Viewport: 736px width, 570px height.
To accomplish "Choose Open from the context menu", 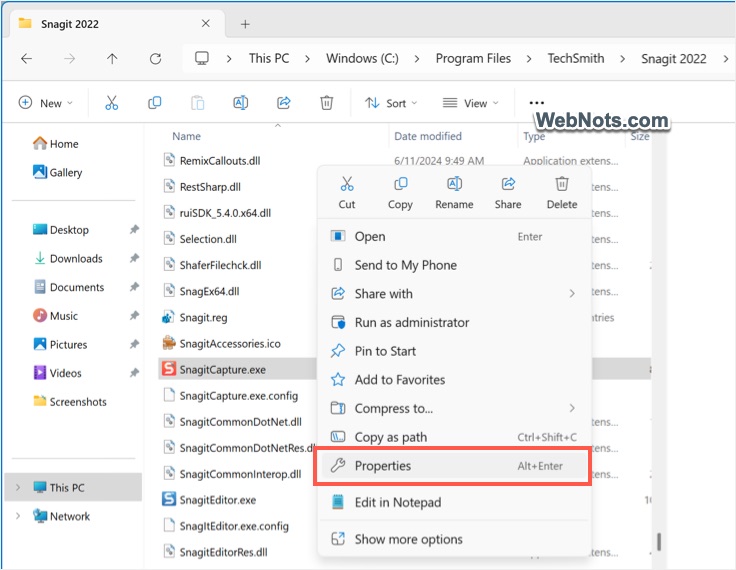I will coord(453,236).
